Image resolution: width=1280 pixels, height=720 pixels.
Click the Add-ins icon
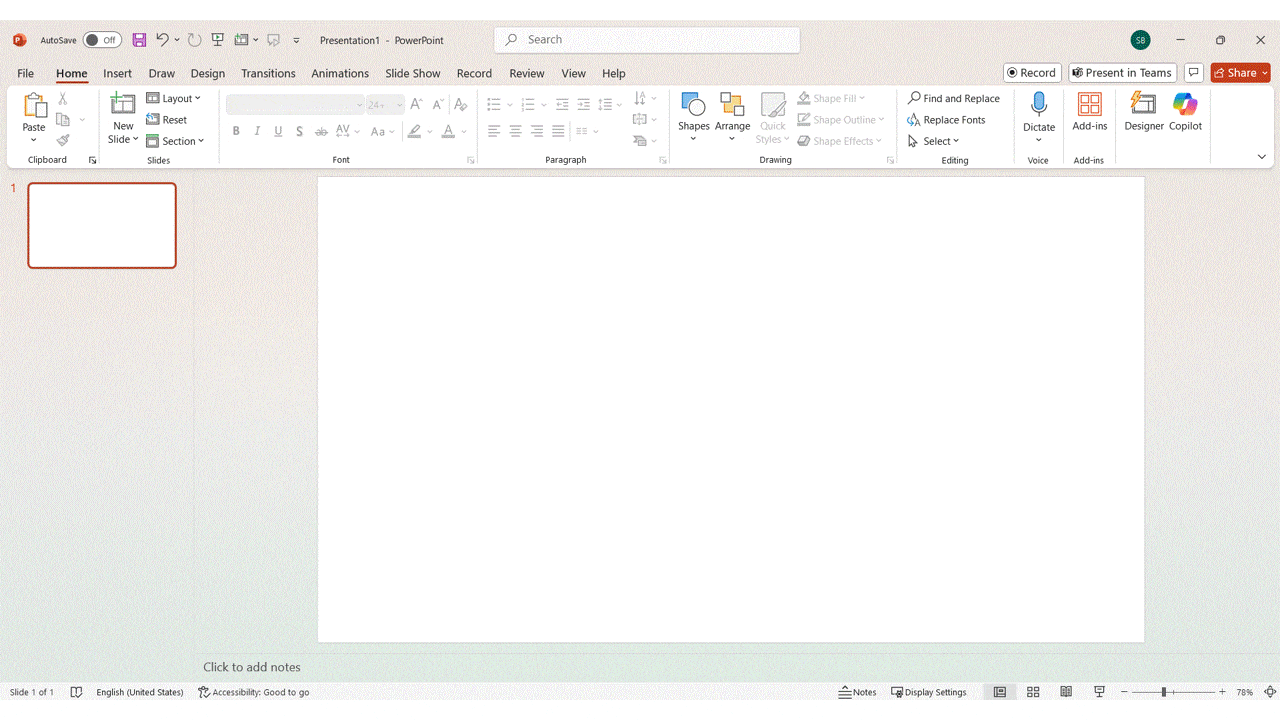coord(1089,112)
